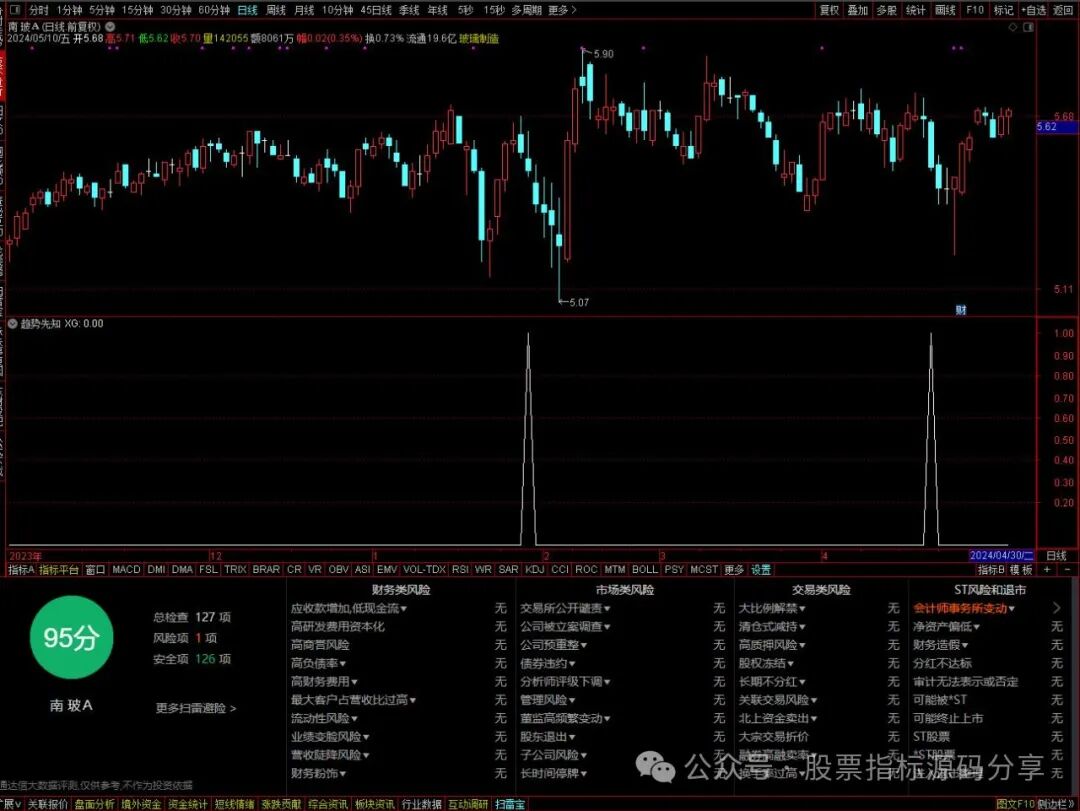The width and height of the screenshot is (1080, 811).
Task: Select the MCST indicator tab
Action: pyautogui.click(x=704, y=570)
